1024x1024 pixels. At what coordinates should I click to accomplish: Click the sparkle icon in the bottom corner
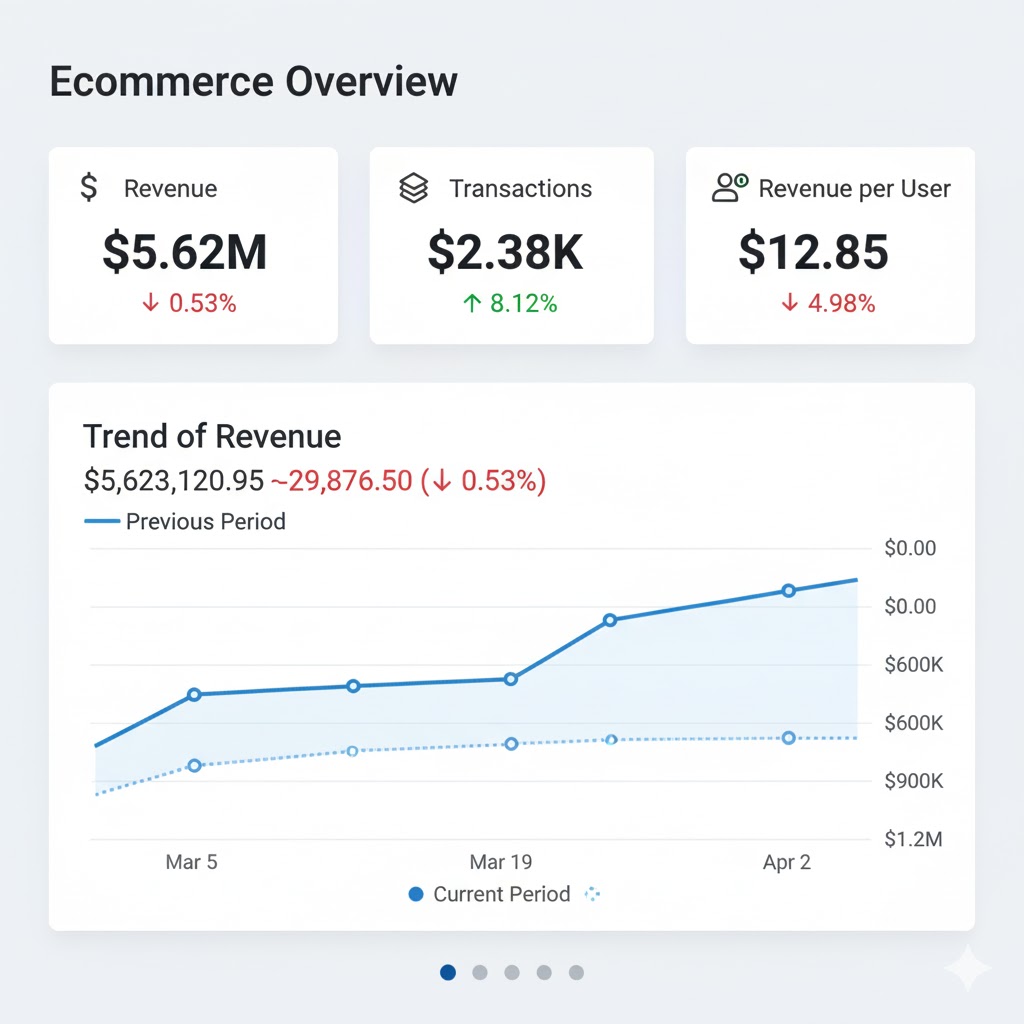pos(967,967)
